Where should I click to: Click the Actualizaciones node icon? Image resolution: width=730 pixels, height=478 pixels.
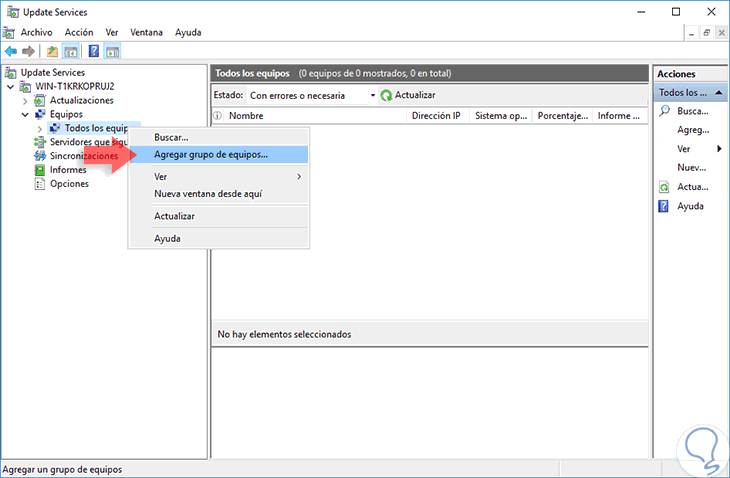40,101
